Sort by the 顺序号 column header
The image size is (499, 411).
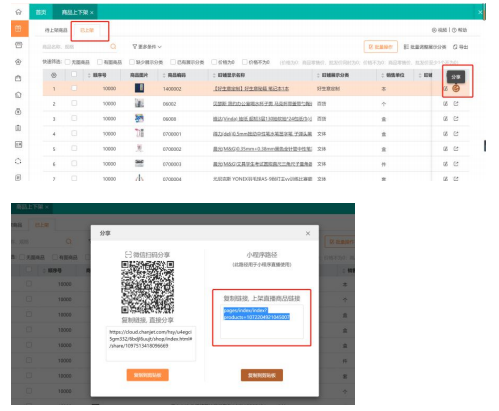point(97,75)
